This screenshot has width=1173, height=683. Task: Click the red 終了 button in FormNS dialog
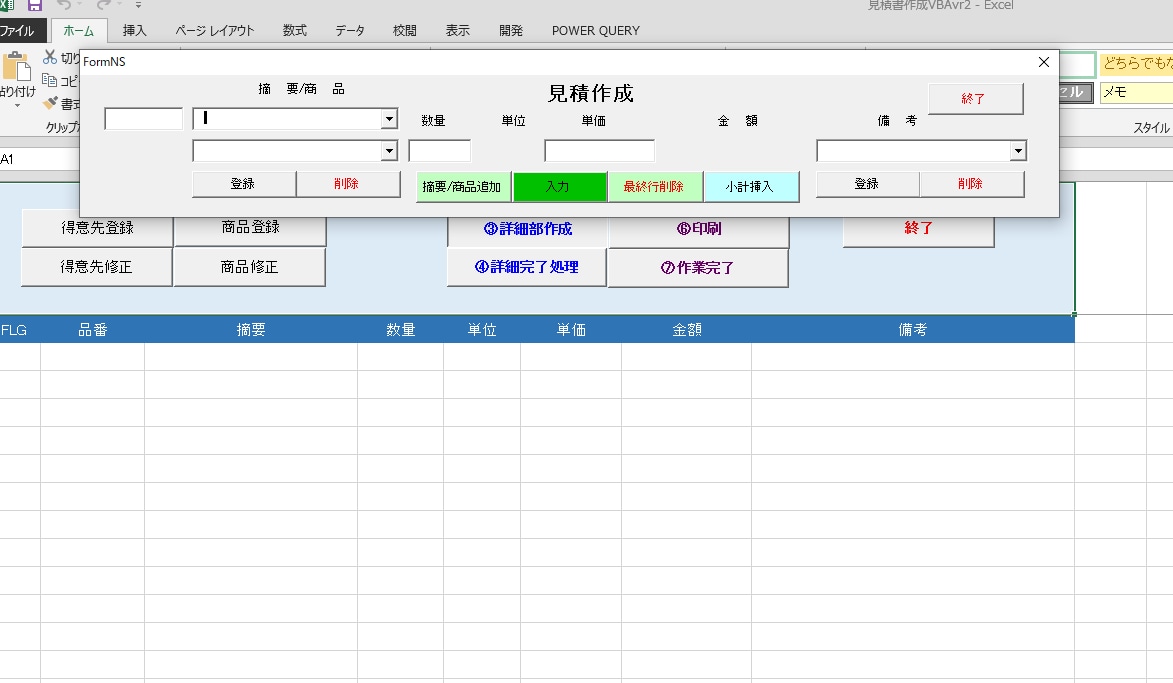pos(976,99)
